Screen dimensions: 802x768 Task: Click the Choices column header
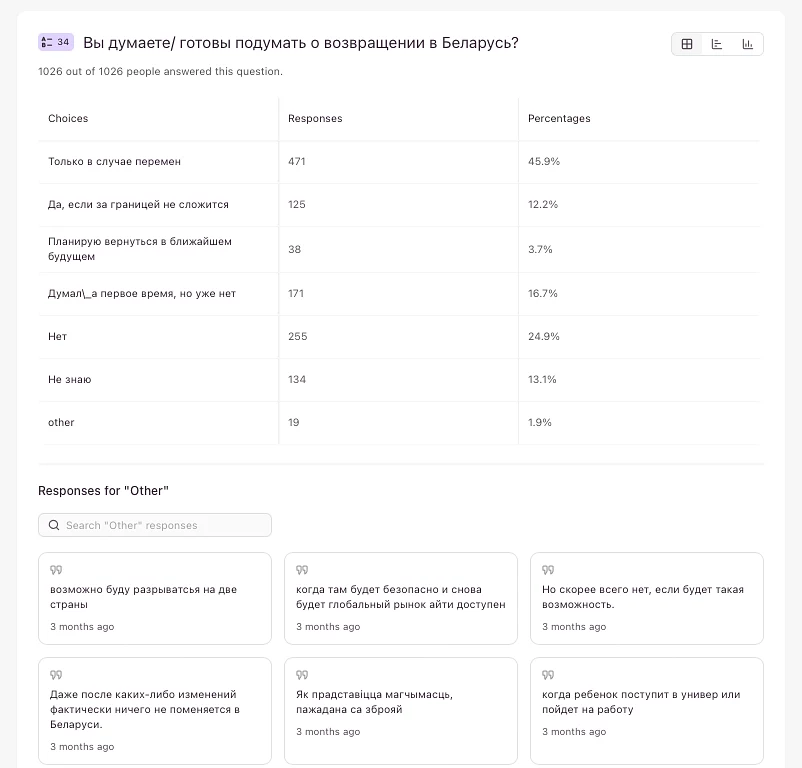(x=68, y=118)
